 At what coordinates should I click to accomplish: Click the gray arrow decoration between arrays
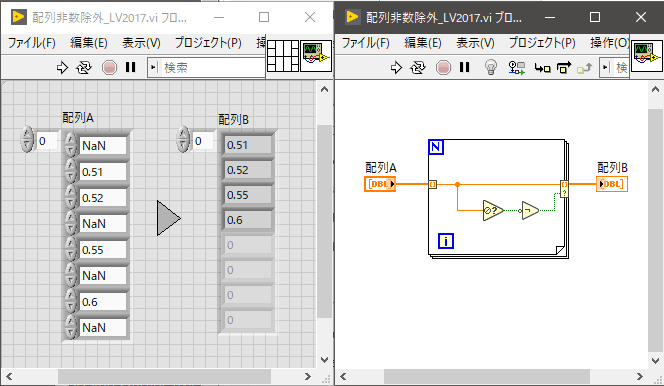(x=169, y=218)
